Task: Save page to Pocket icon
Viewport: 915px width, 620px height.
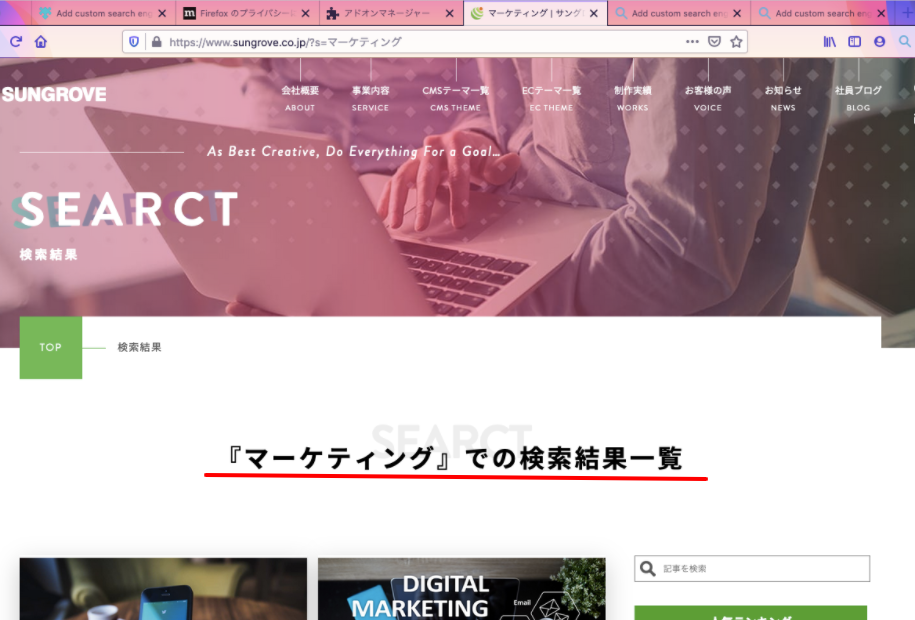Action: pos(714,42)
